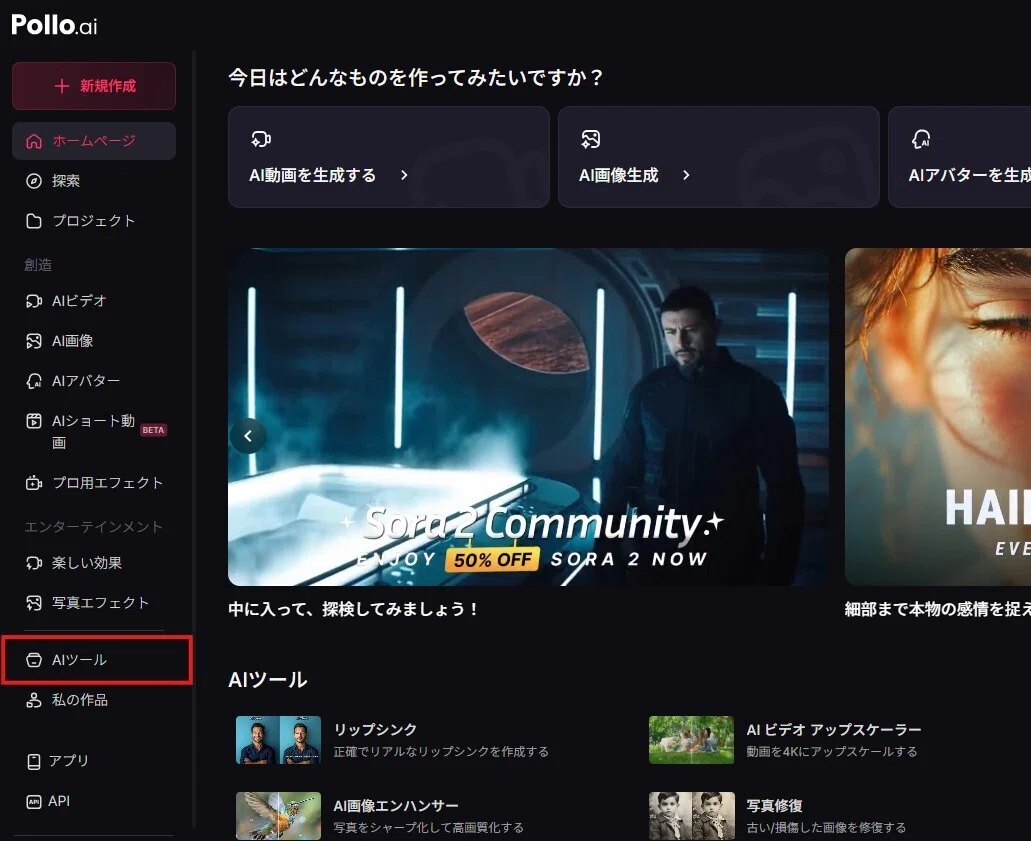1031x841 pixels.
Task: Select AI画像 in the sidebar
Action: click(94, 341)
